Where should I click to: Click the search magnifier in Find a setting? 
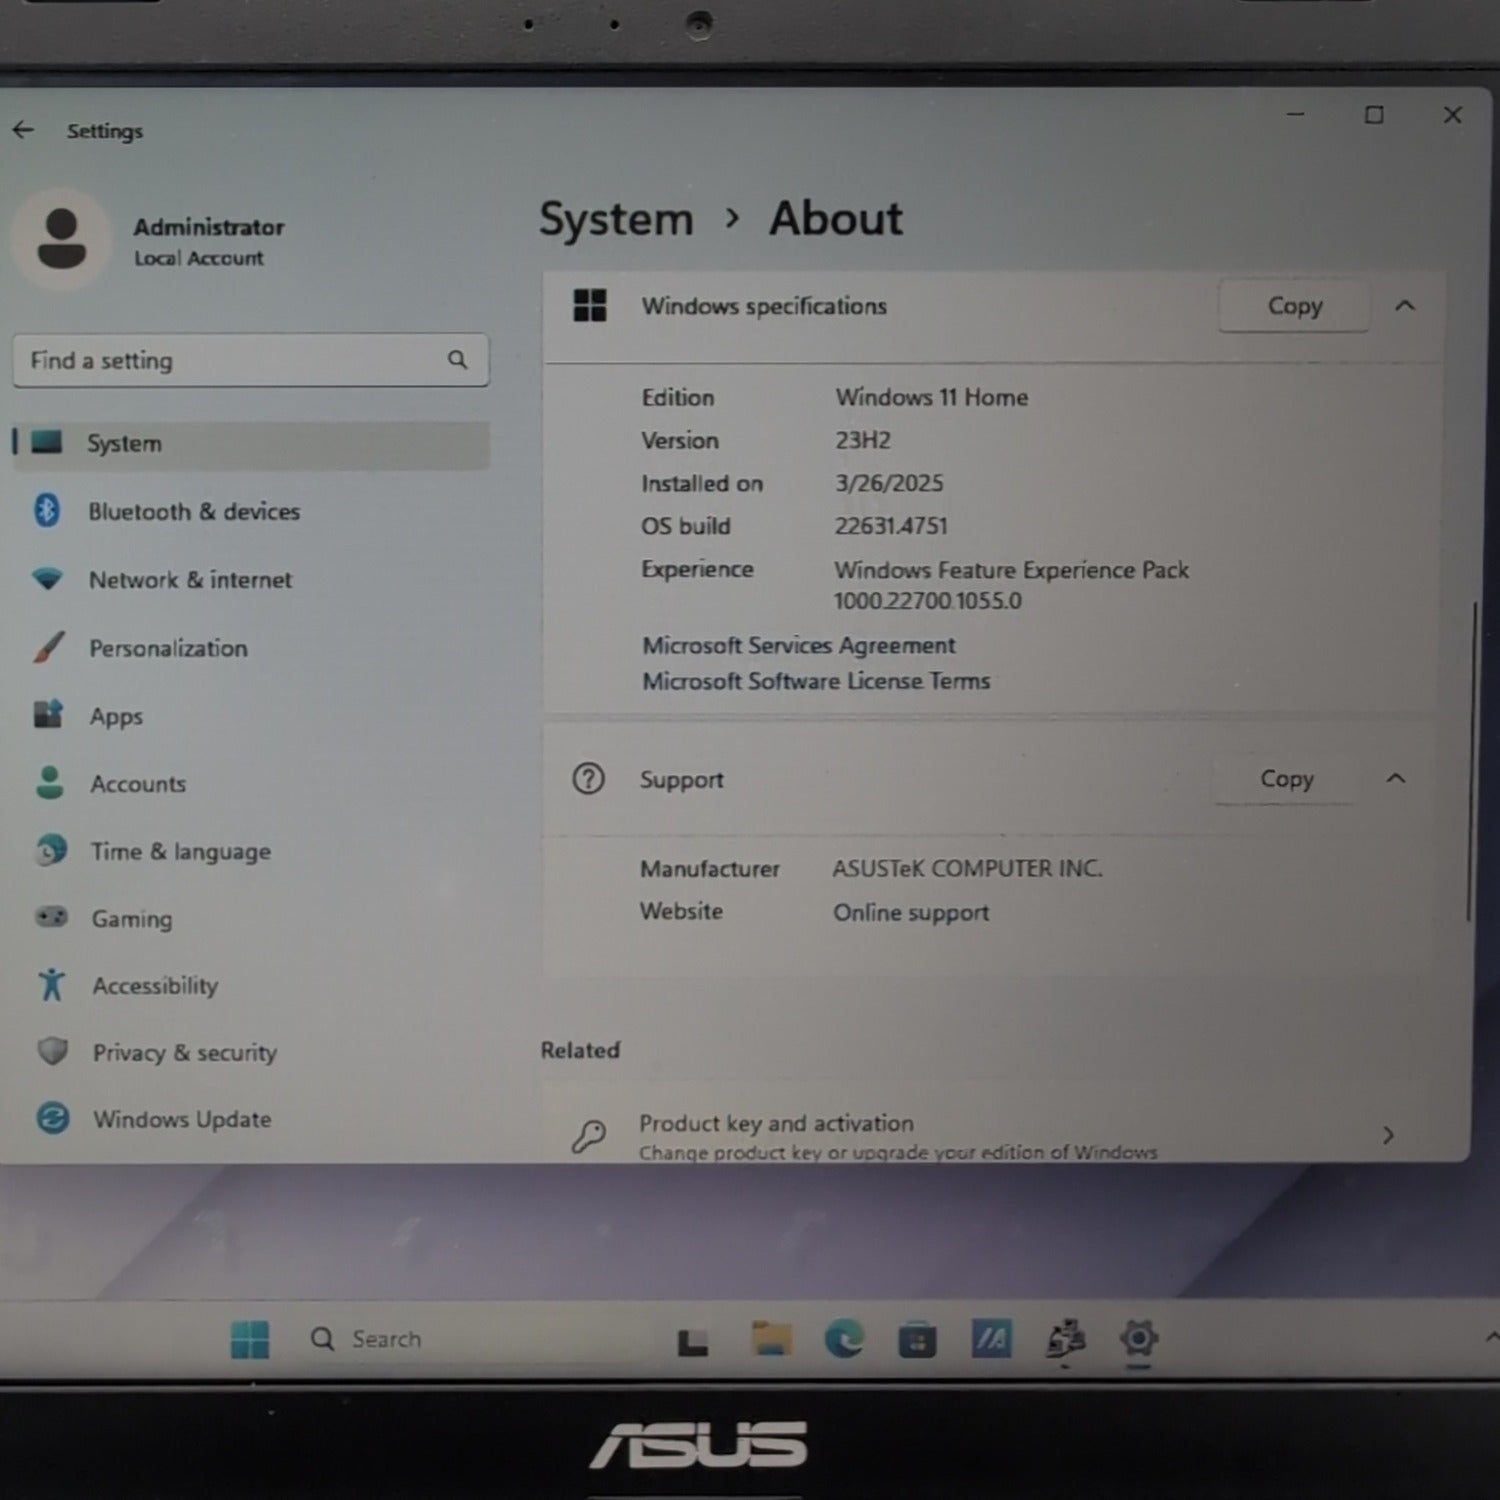pyautogui.click(x=457, y=360)
